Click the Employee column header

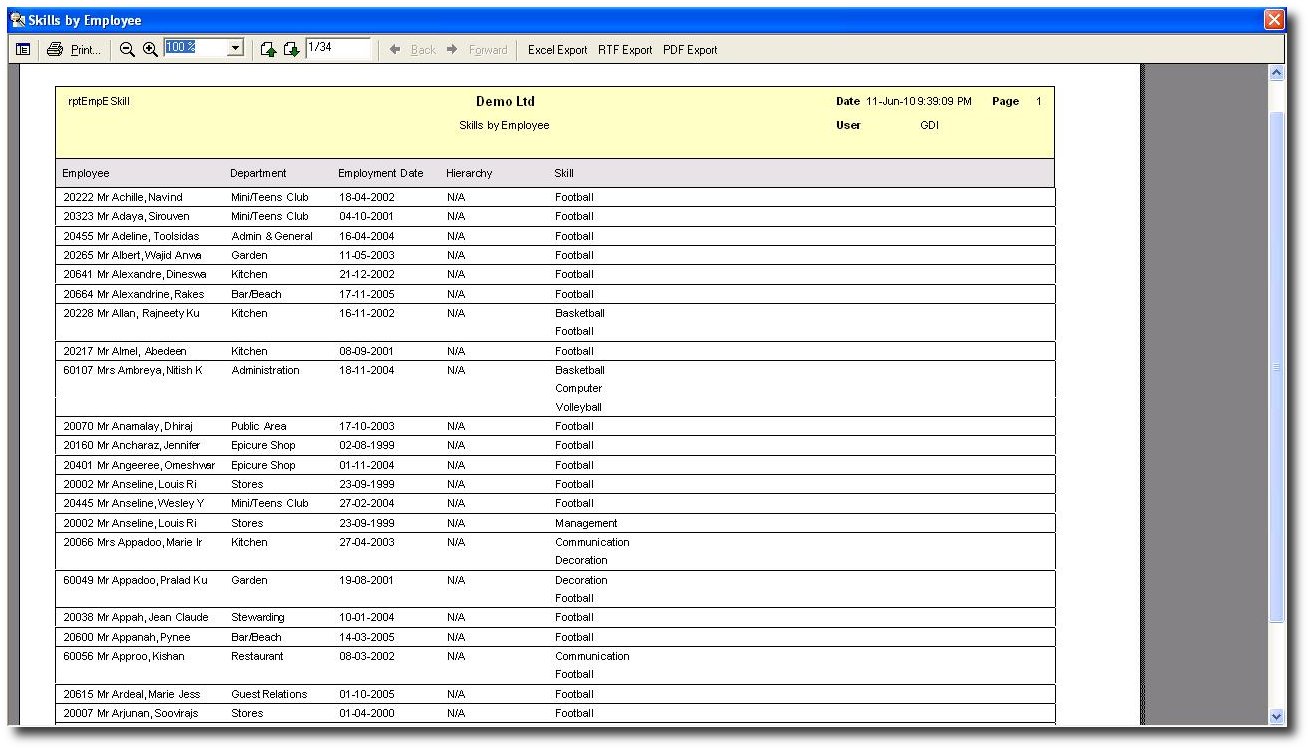[86, 173]
